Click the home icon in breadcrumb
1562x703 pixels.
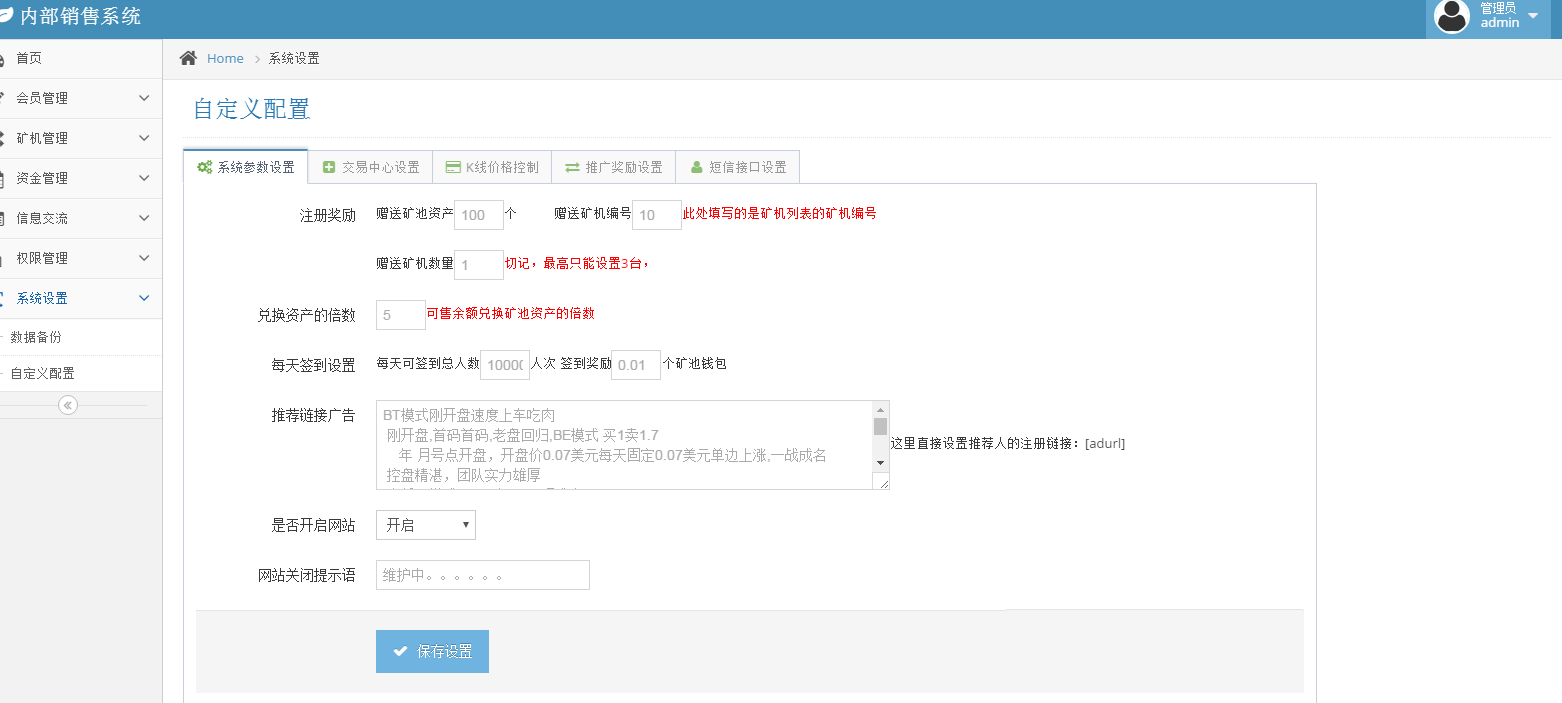coord(188,58)
